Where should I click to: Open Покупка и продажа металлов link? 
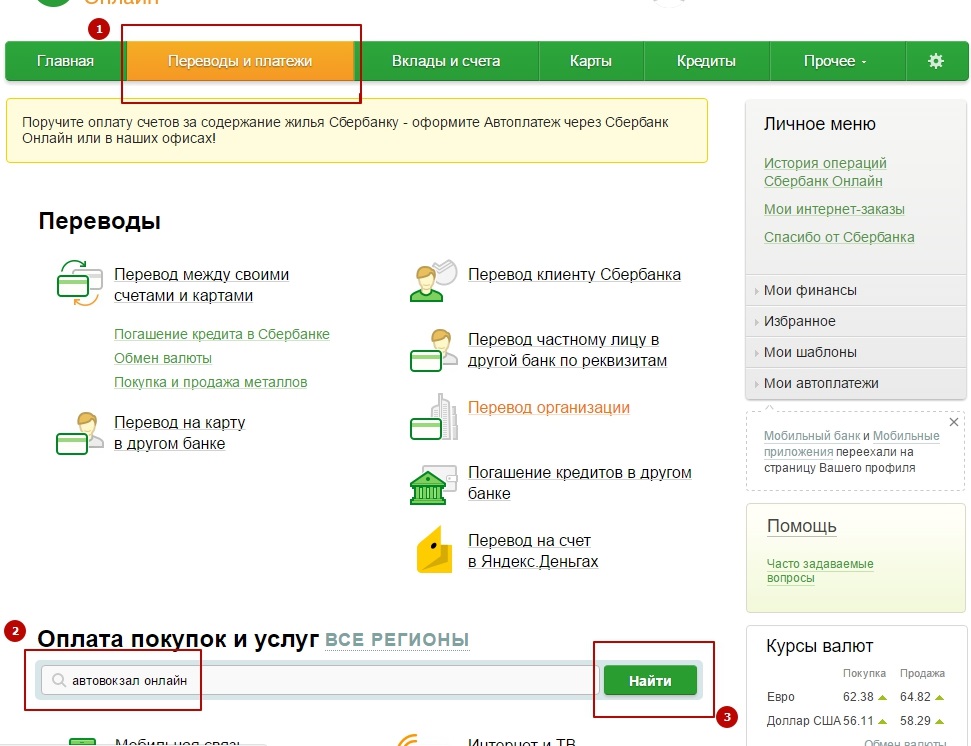point(211,383)
